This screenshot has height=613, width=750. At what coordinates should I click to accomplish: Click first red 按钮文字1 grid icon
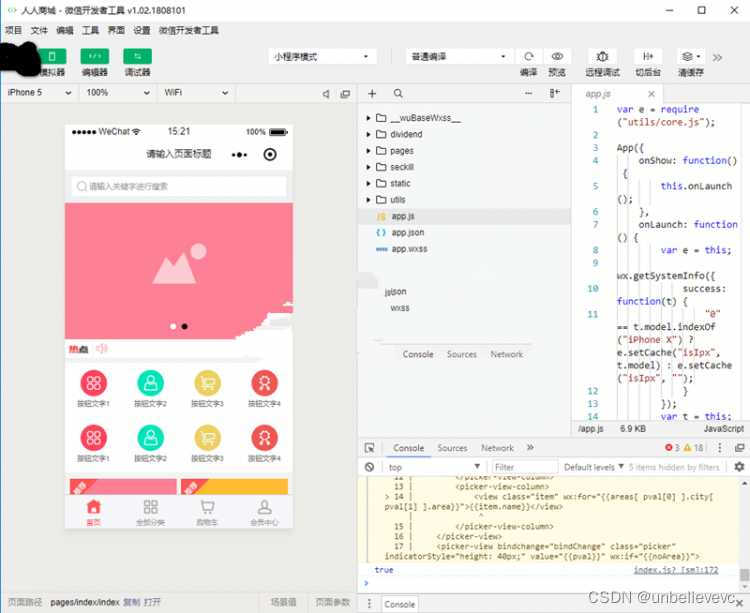pyautogui.click(x=94, y=383)
